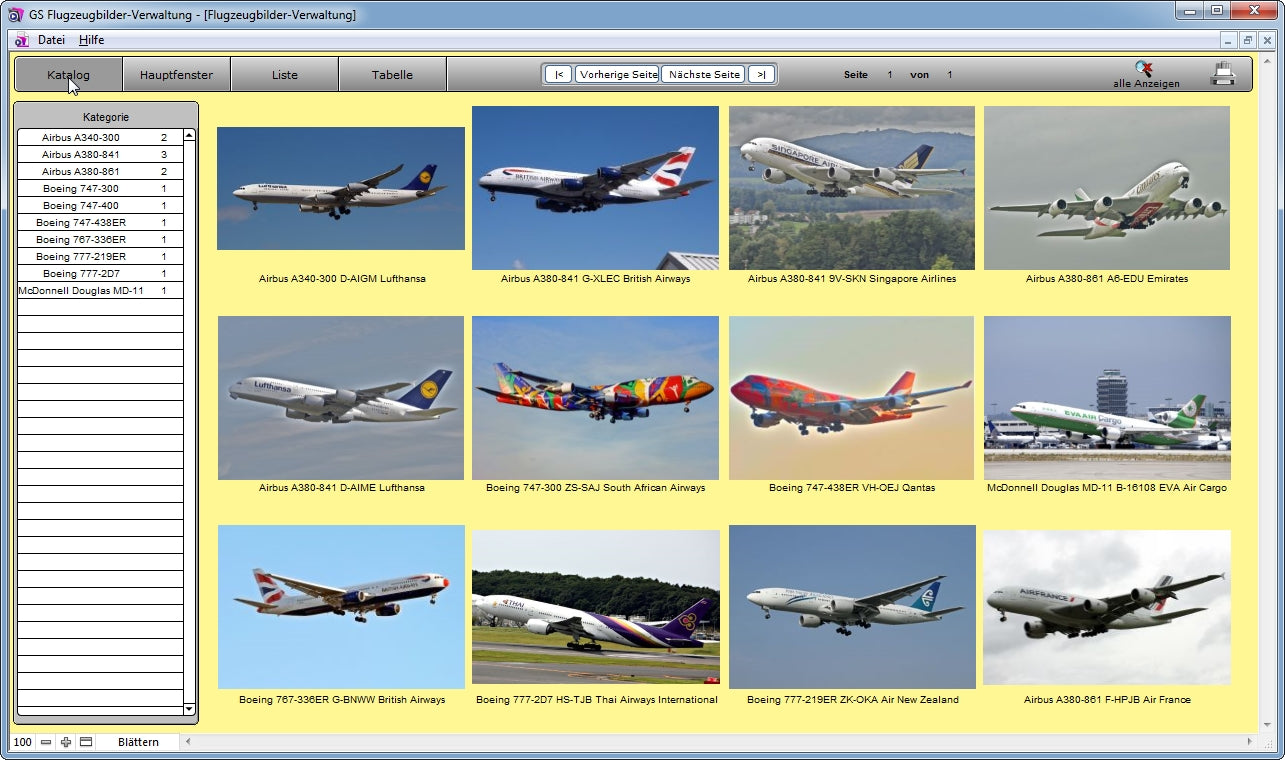This screenshot has height=760, width=1285.
Task: Open Emirates A6-EDU thumbnail
Action: click(1107, 188)
